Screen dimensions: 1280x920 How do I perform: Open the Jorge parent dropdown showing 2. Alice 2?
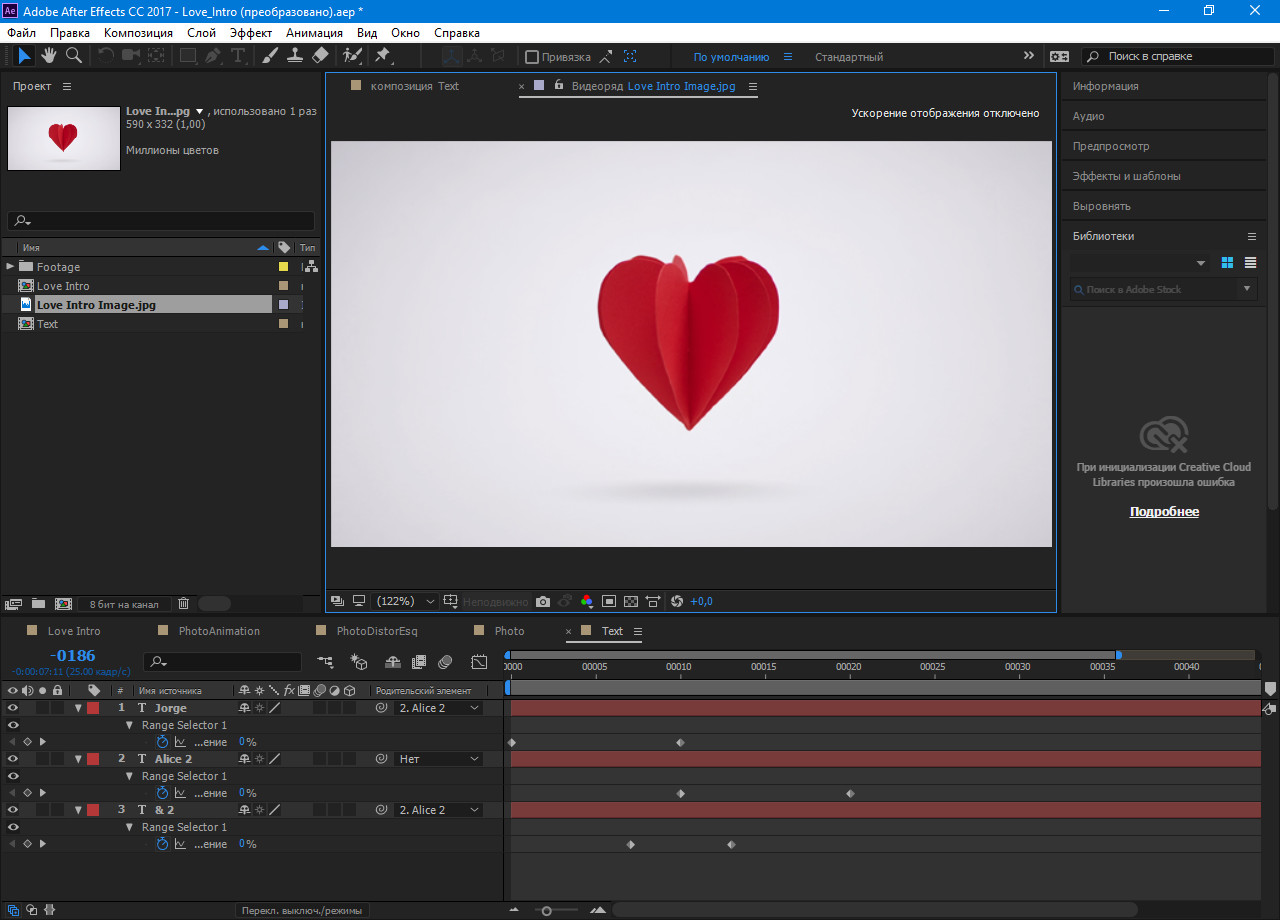438,708
